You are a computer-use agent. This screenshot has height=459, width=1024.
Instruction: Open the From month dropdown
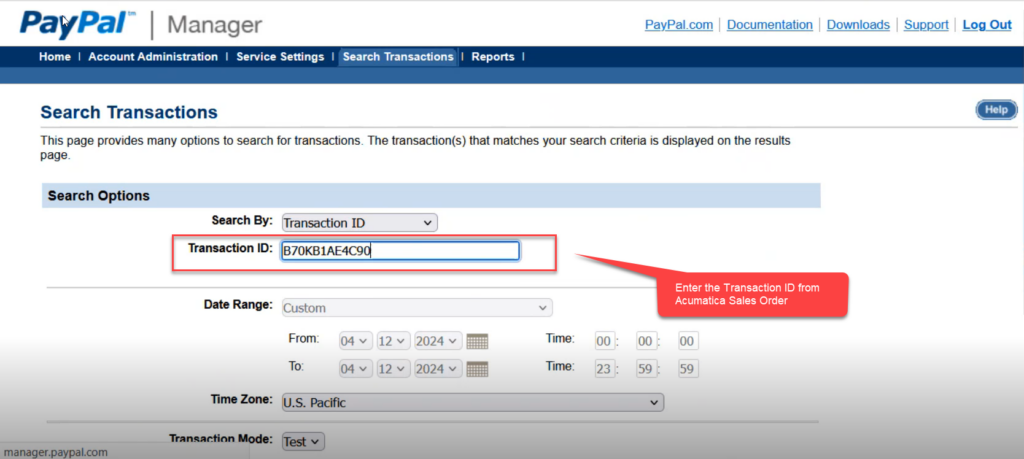pyautogui.click(x=355, y=341)
